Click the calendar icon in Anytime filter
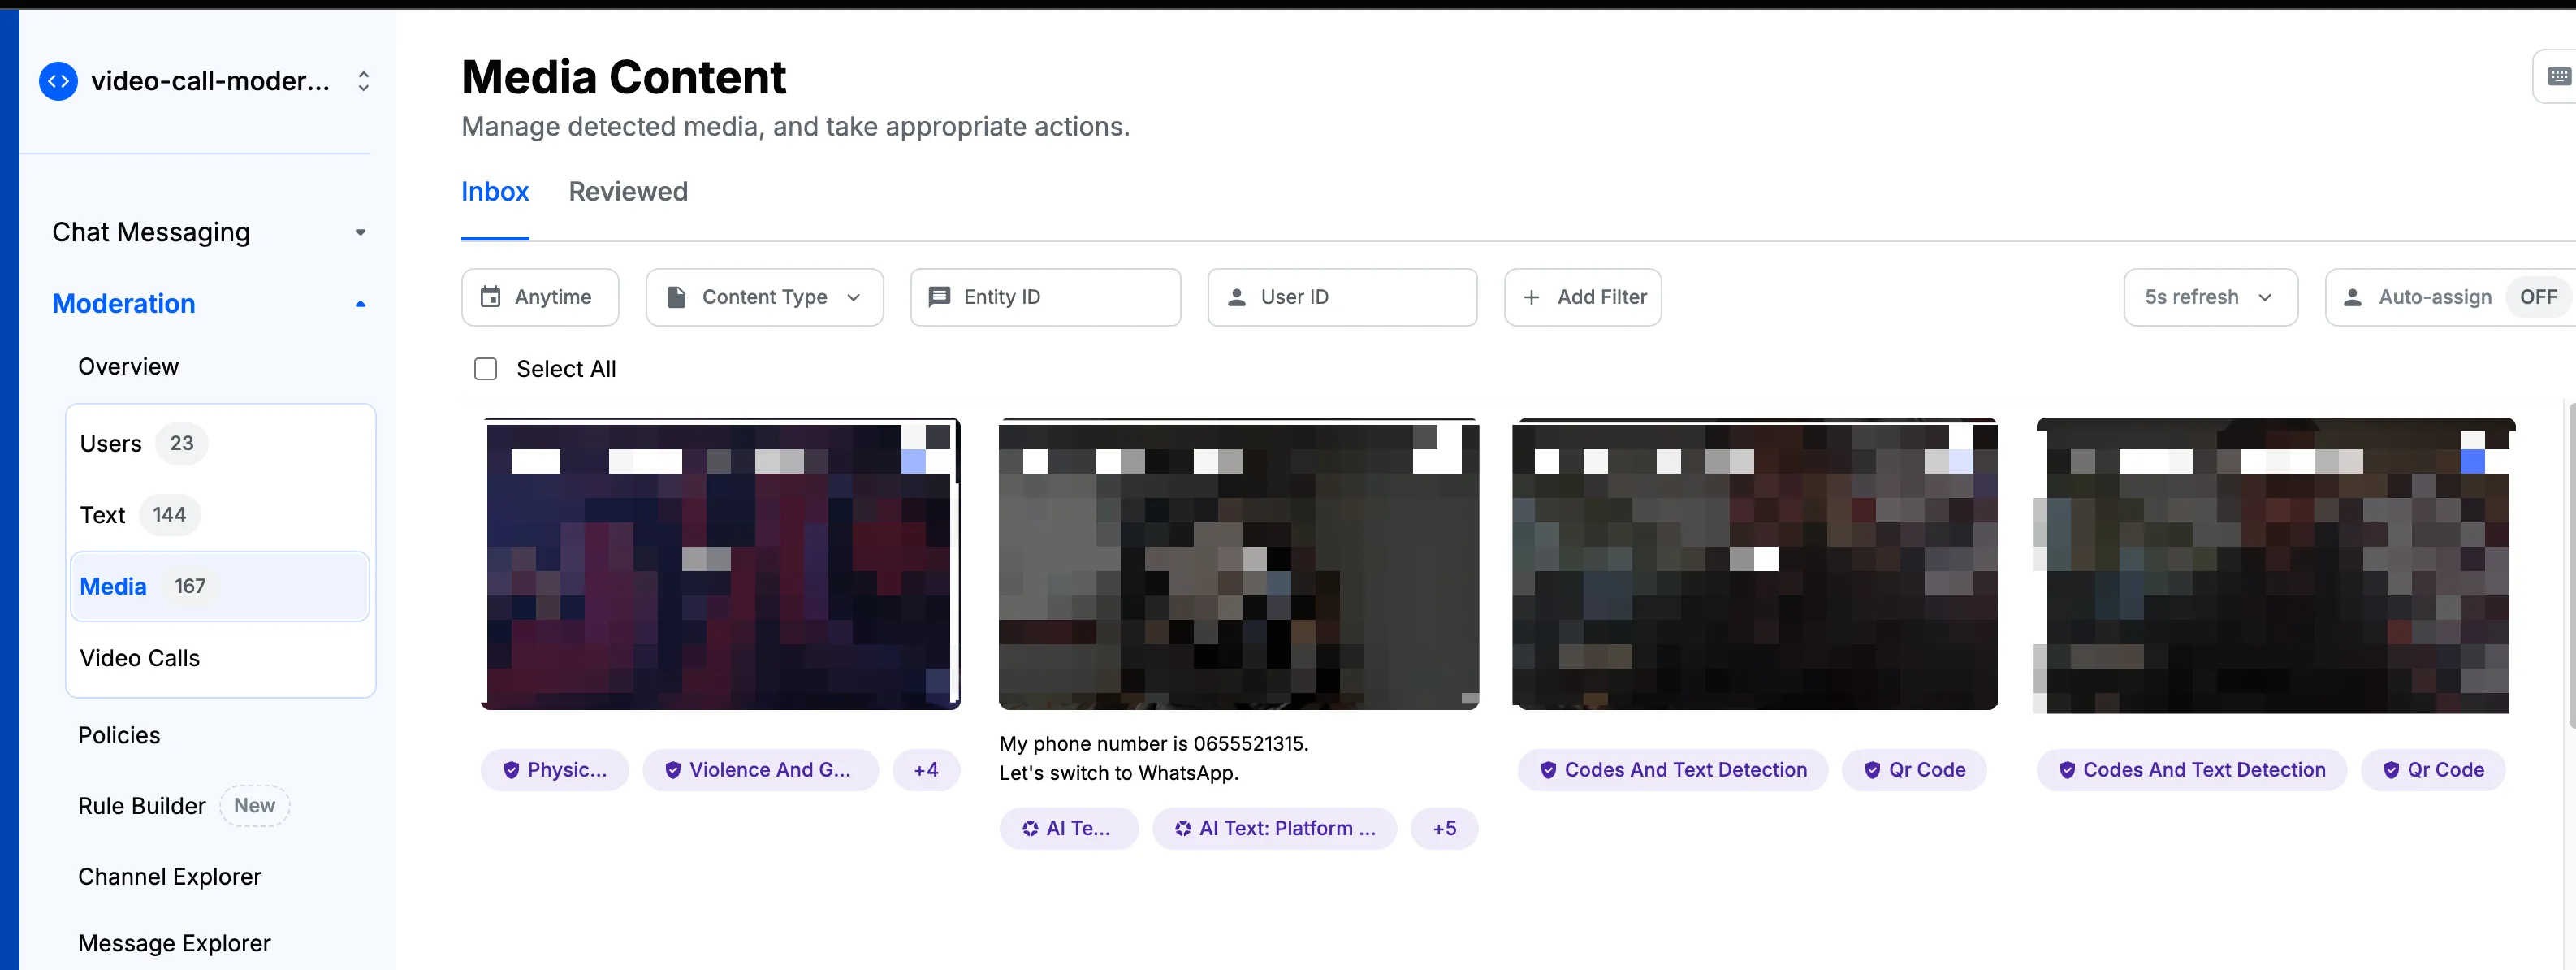Viewport: 2576px width, 970px height. coord(490,297)
